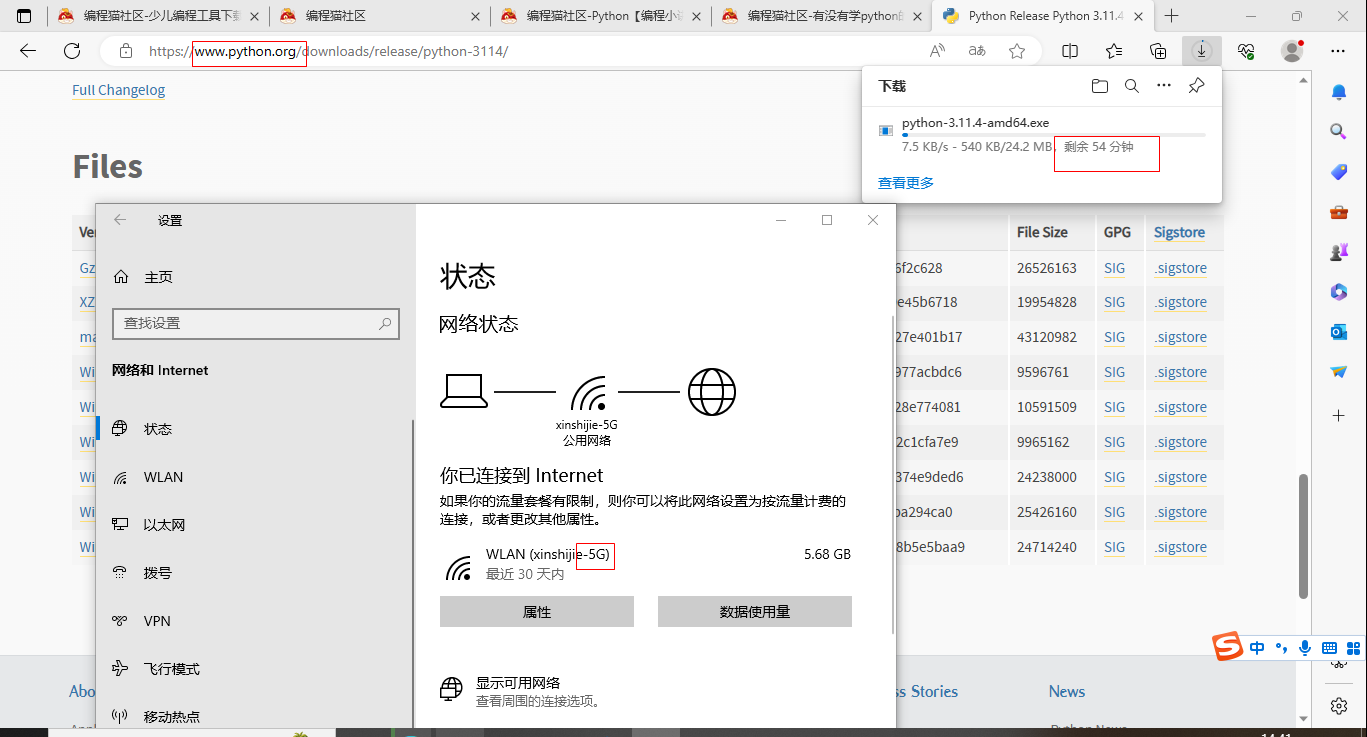Select 拨号 in the Settings sidebar

pyautogui.click(x=256, y=573)
